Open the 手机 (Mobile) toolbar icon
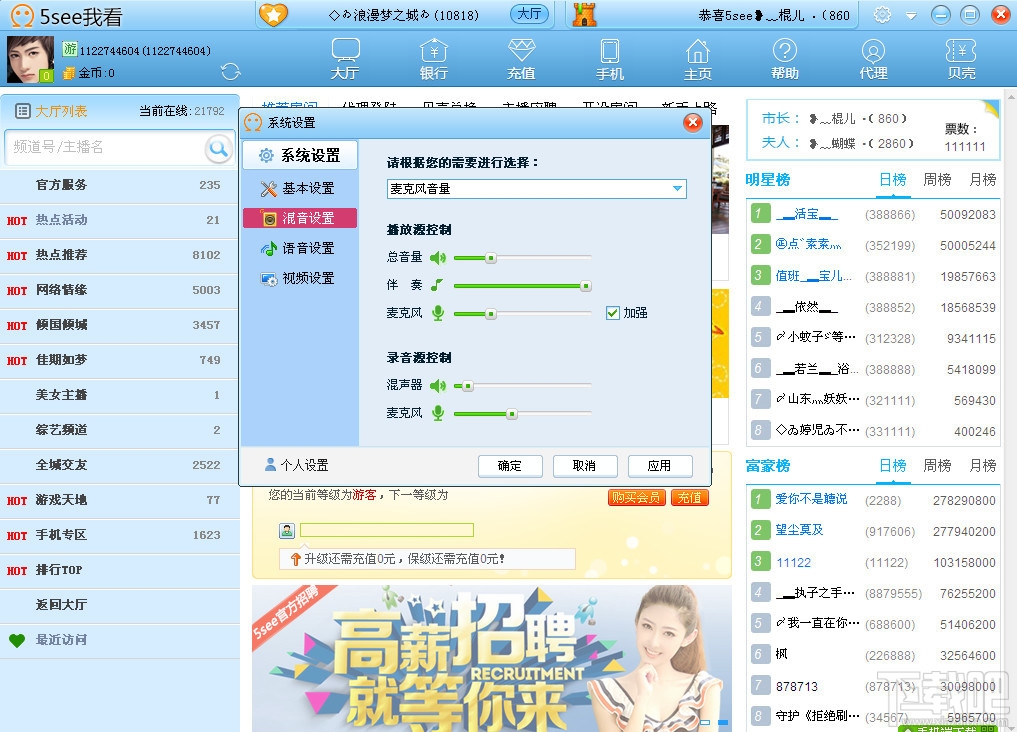 tap(609, 58)
